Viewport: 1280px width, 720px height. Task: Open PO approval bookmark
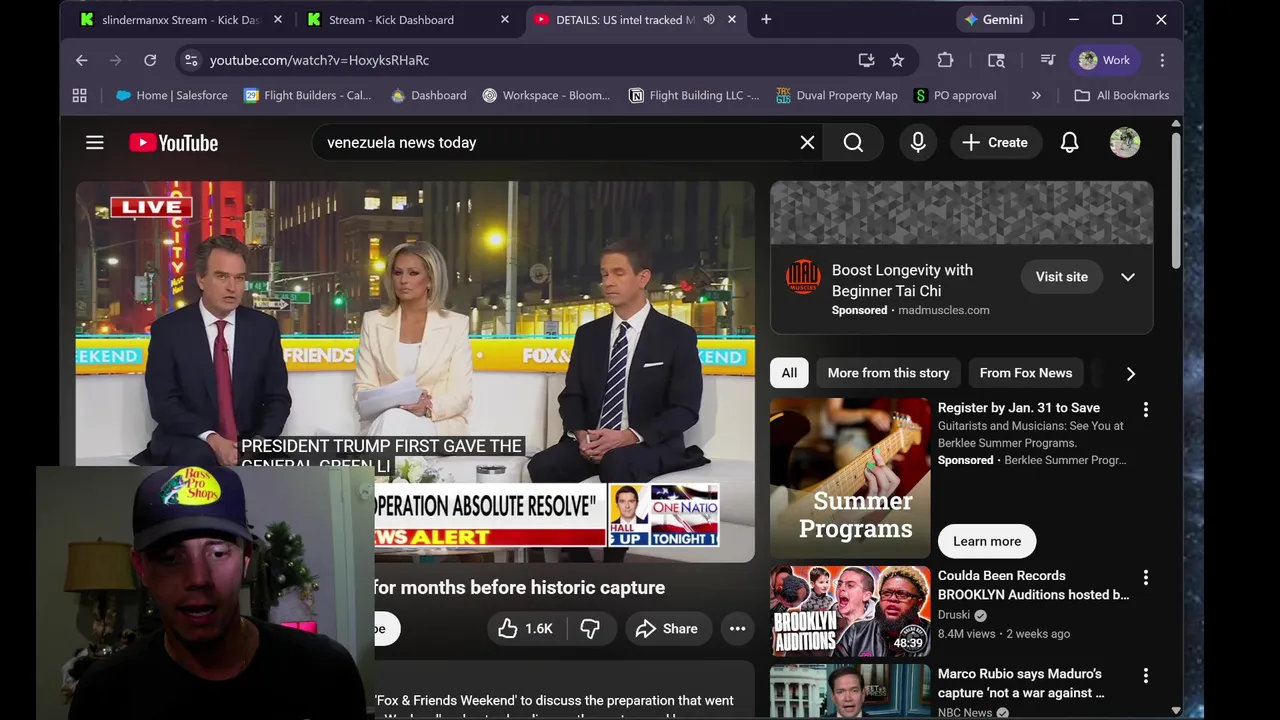pos(955,95)
